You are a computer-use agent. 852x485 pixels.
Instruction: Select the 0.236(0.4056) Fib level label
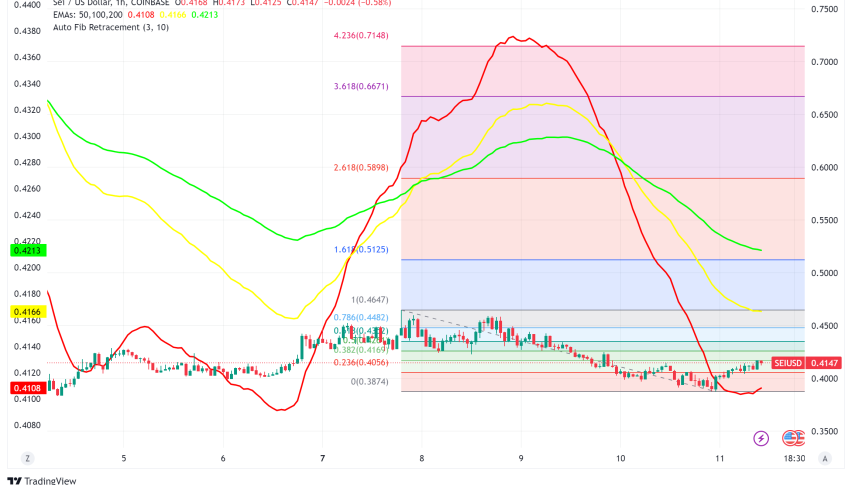coord(361,362)
